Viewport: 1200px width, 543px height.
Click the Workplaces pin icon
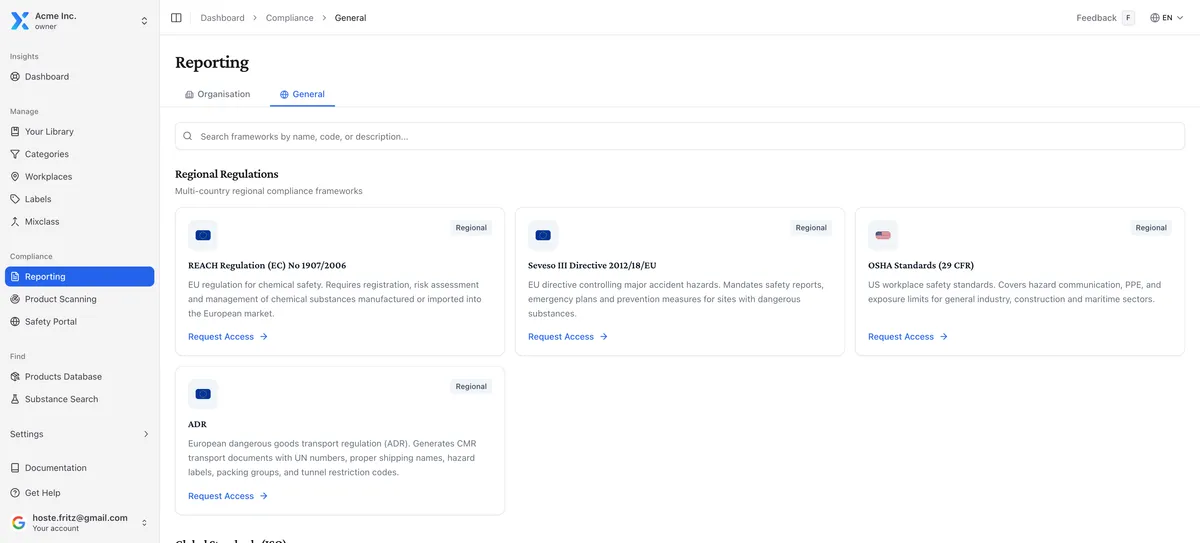point(15,177)
